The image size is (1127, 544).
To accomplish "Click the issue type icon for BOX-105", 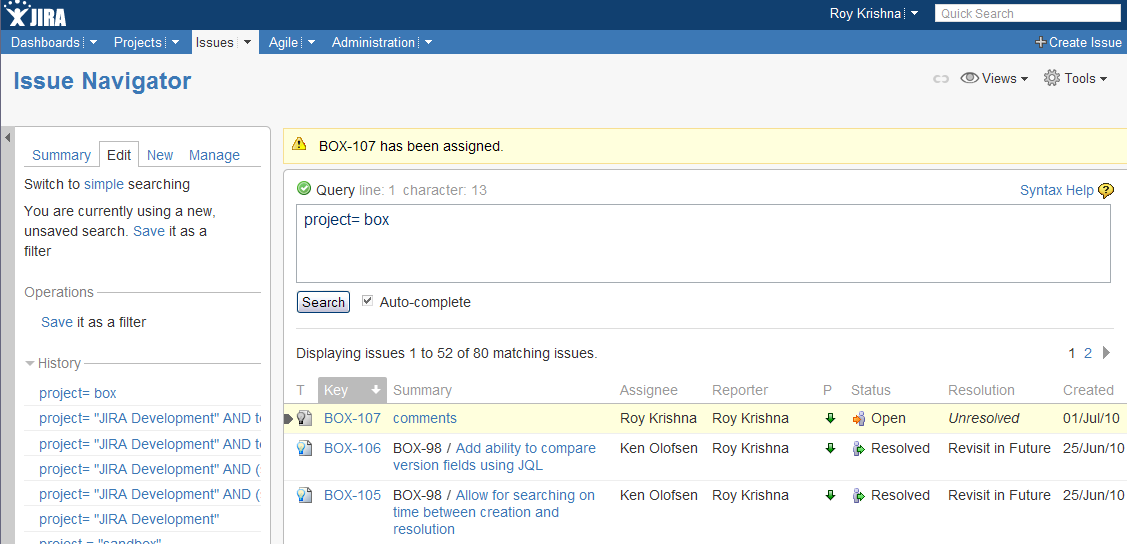I will (305, 495).
